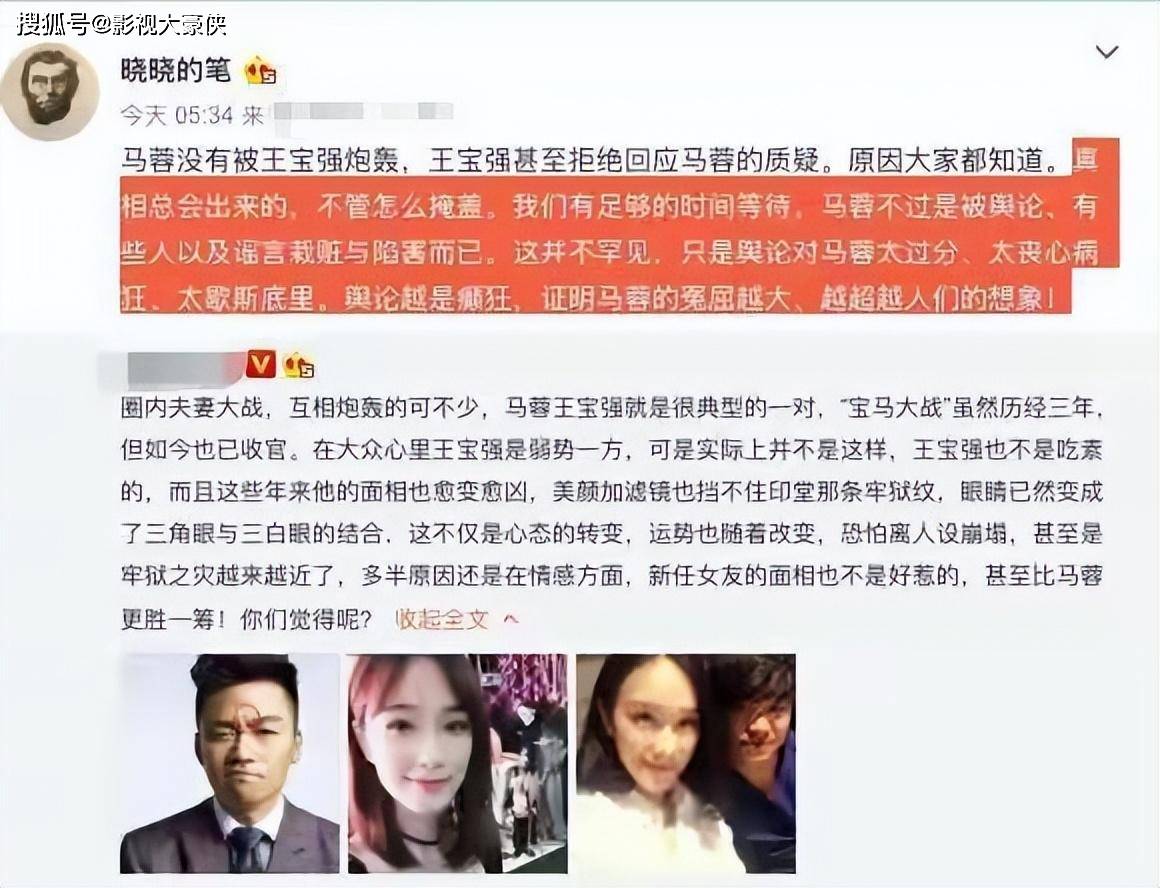Screen dimensions: 1160x888
Task: Click the membership badge beside 晓晓的笔
Action: (x=261, y=71)
